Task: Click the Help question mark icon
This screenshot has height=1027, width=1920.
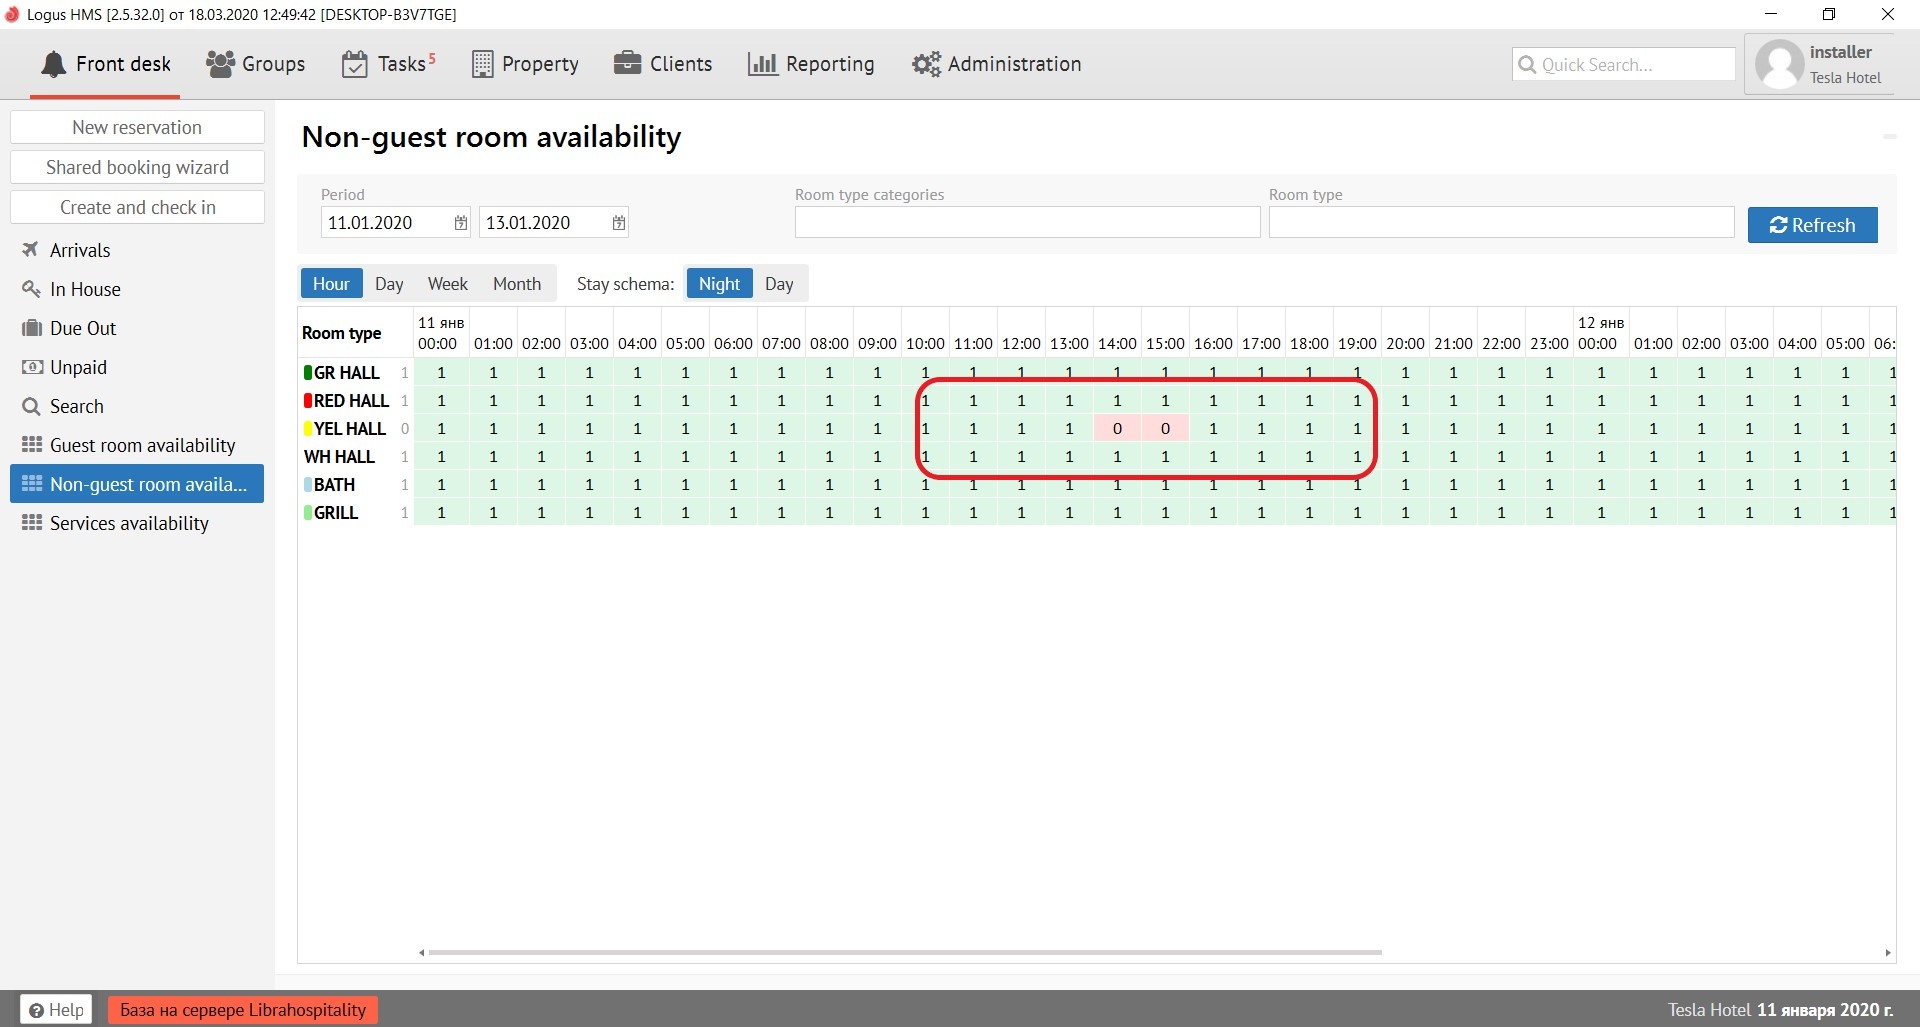Action: pyautogui.click(x=36, y=1010)
